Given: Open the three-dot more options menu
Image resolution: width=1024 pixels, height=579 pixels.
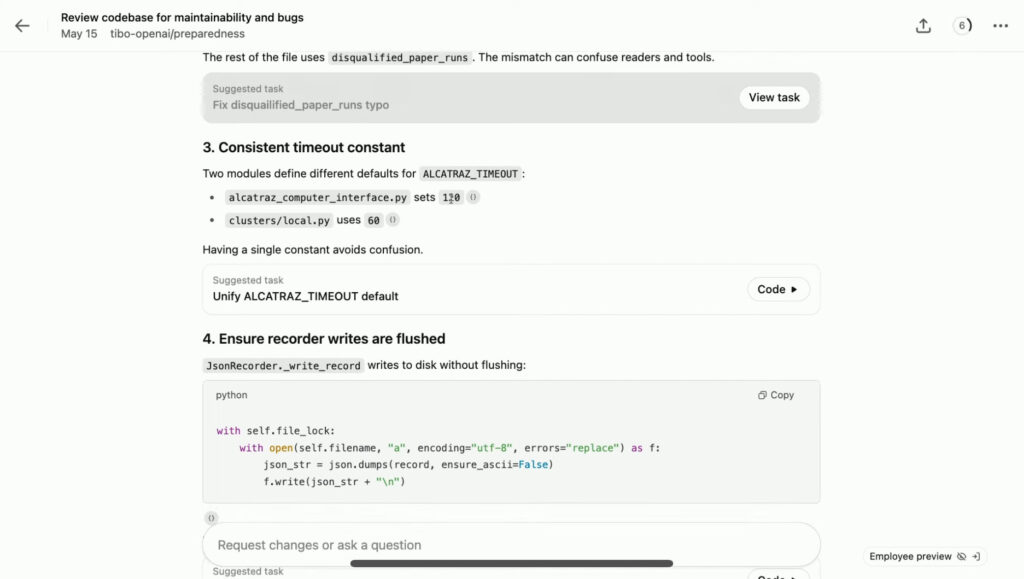Looking at the screenshot, I should pos(1000,26).
